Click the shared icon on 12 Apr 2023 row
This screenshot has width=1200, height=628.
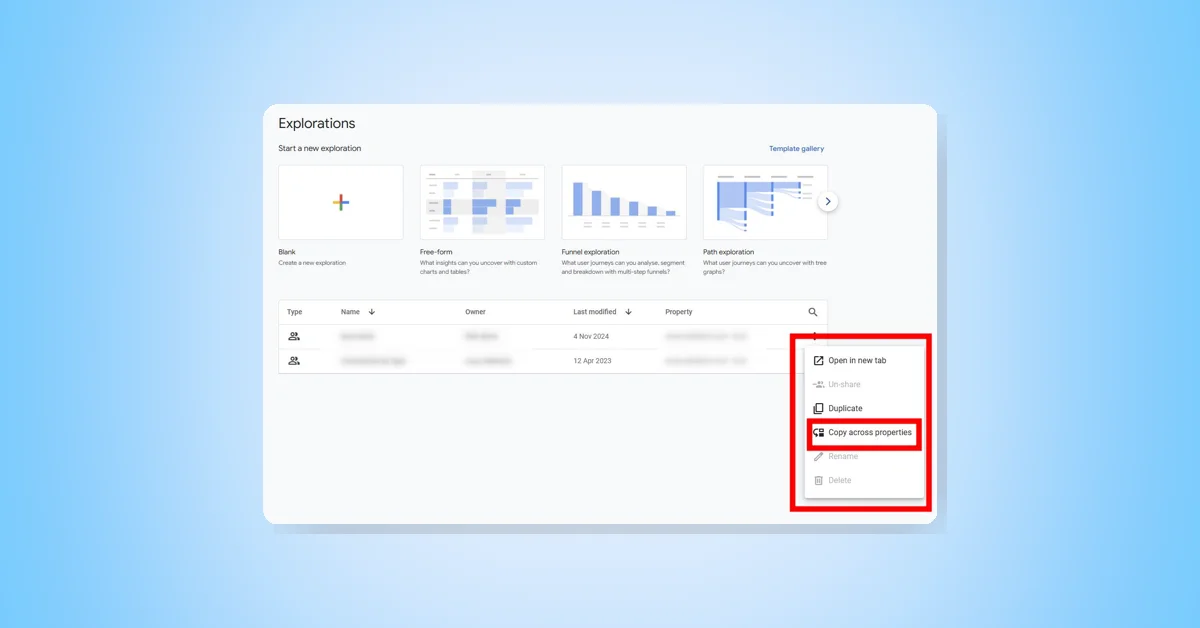(x=294, y=361)
